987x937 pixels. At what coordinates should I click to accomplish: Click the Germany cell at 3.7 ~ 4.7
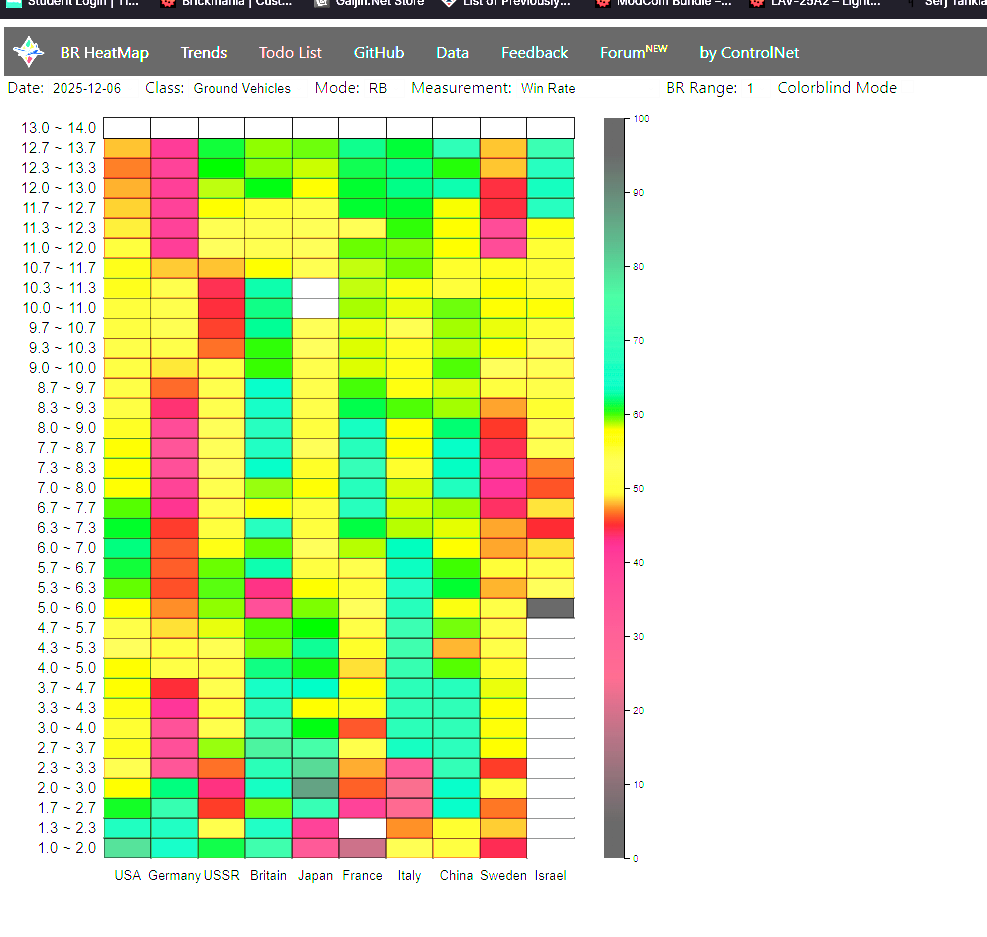[x=174, y=688]
